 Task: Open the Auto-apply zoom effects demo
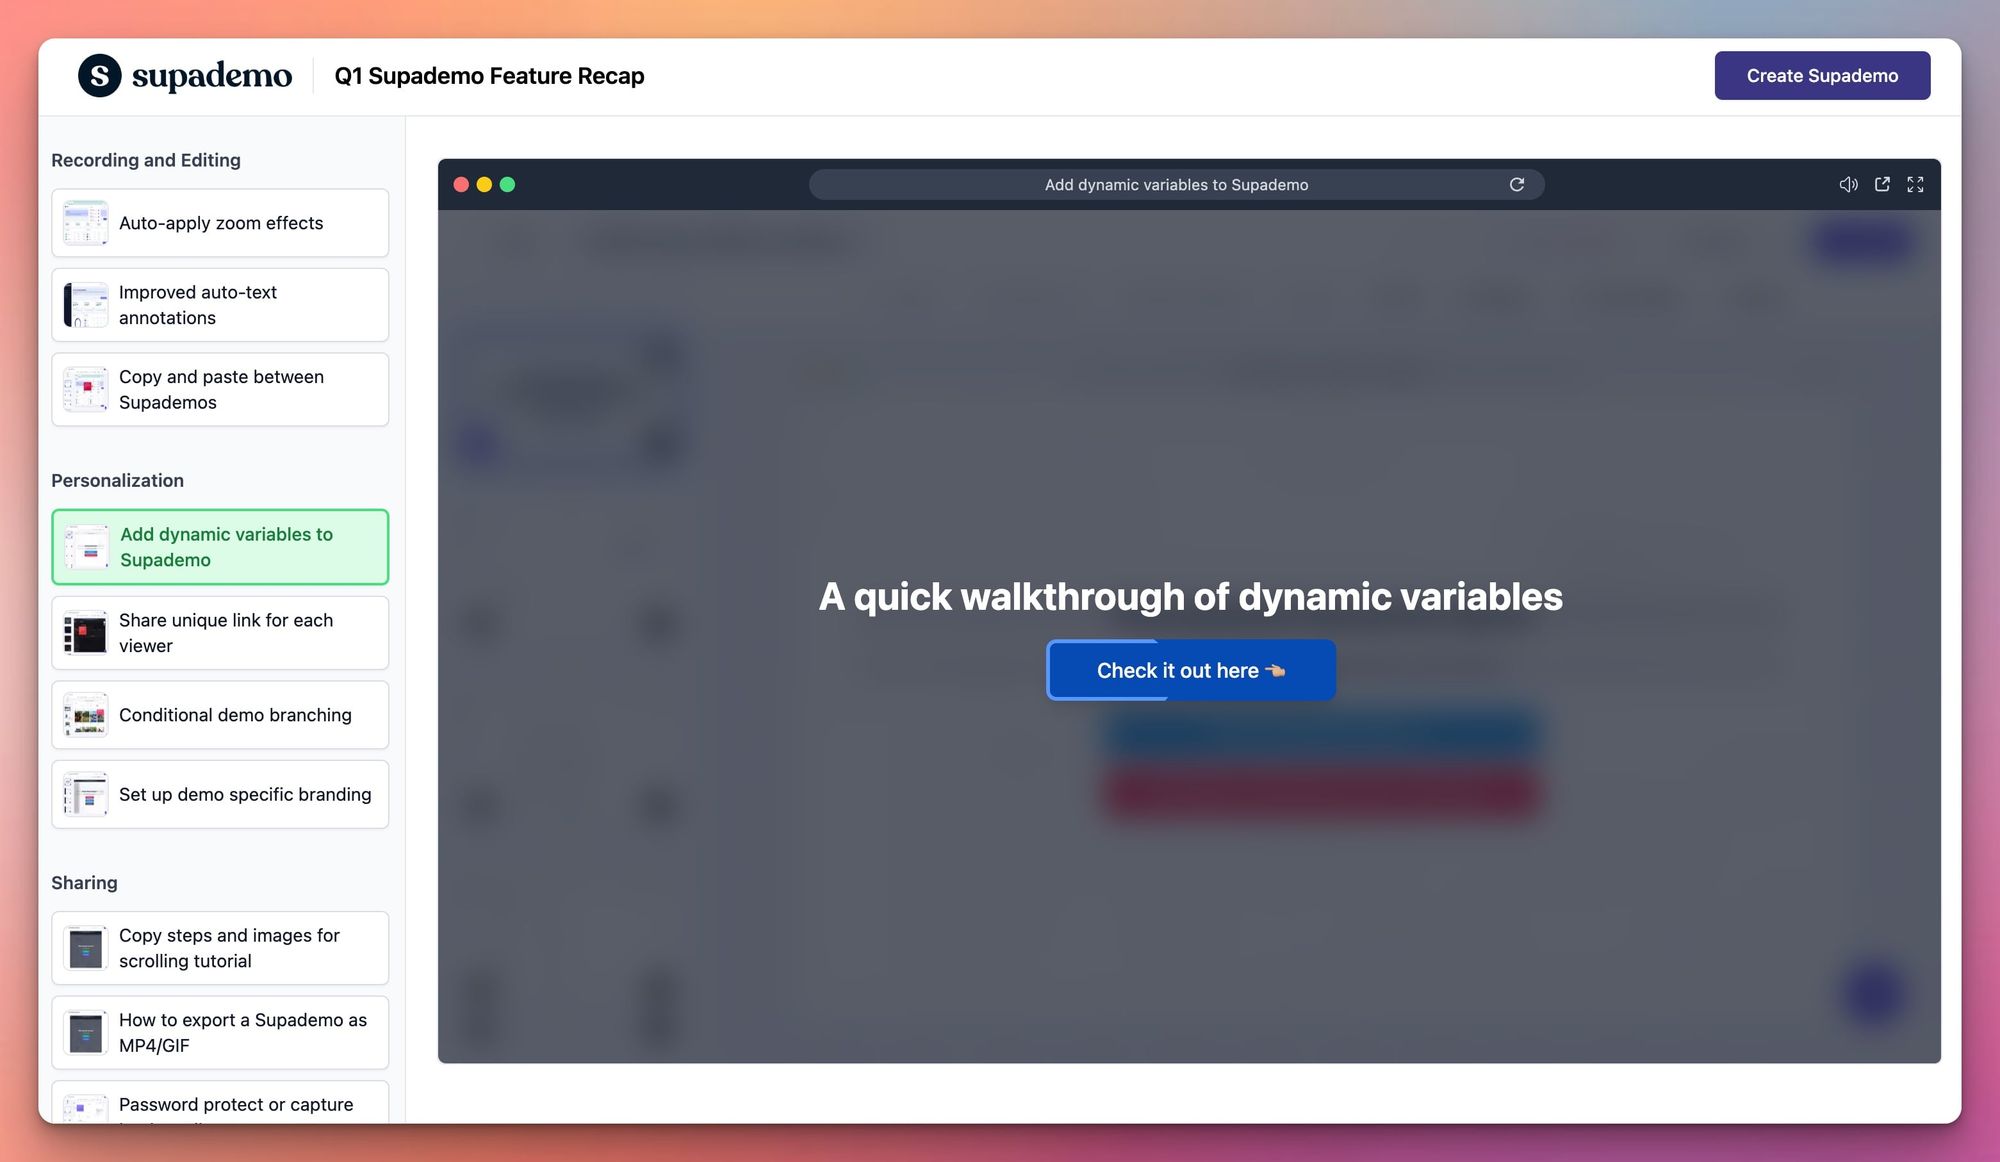click(x=220, y=223)
